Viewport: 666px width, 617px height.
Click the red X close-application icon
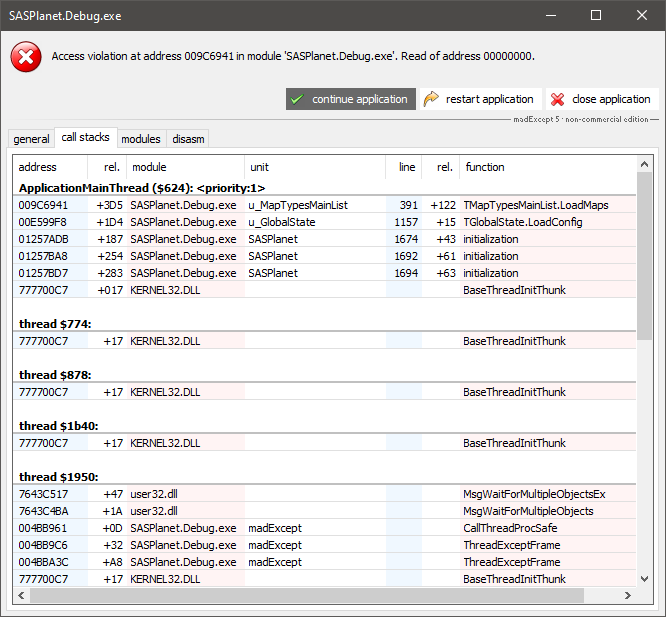click(x=557, y=99)
